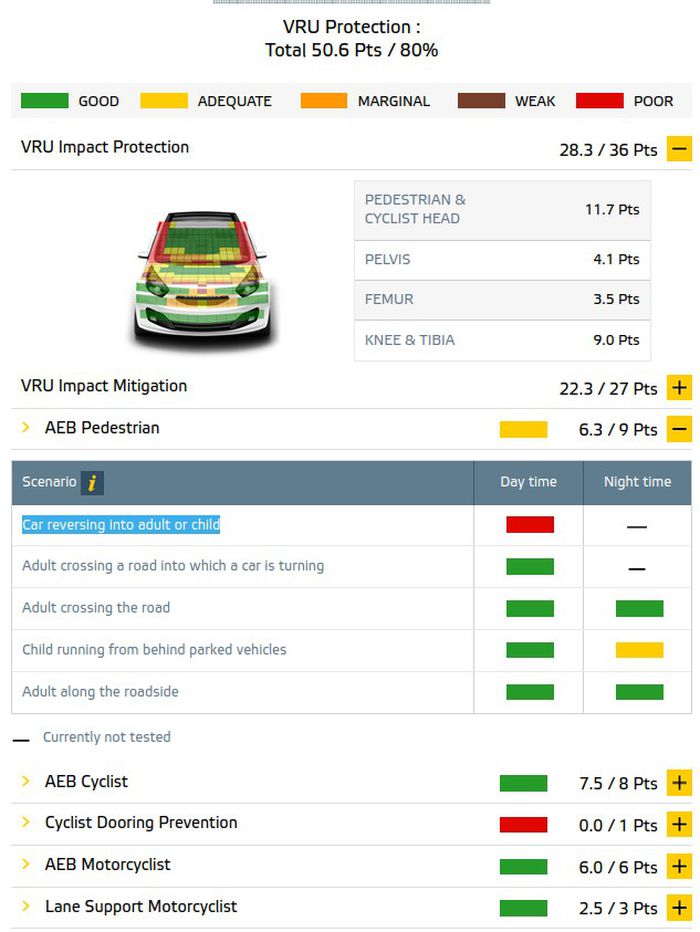Viewport: 700px width, 932px height.
Task: Click red daytime rating for car reversing
Action: point(529,525)
